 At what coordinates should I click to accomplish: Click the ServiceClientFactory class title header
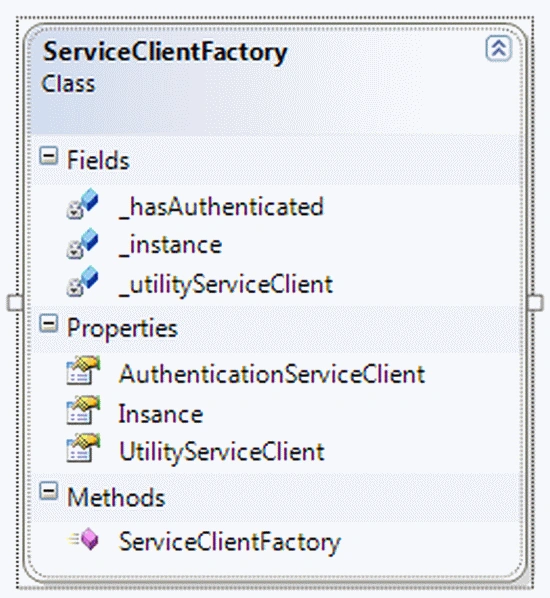pyautogui.click(x=165, y=52)
